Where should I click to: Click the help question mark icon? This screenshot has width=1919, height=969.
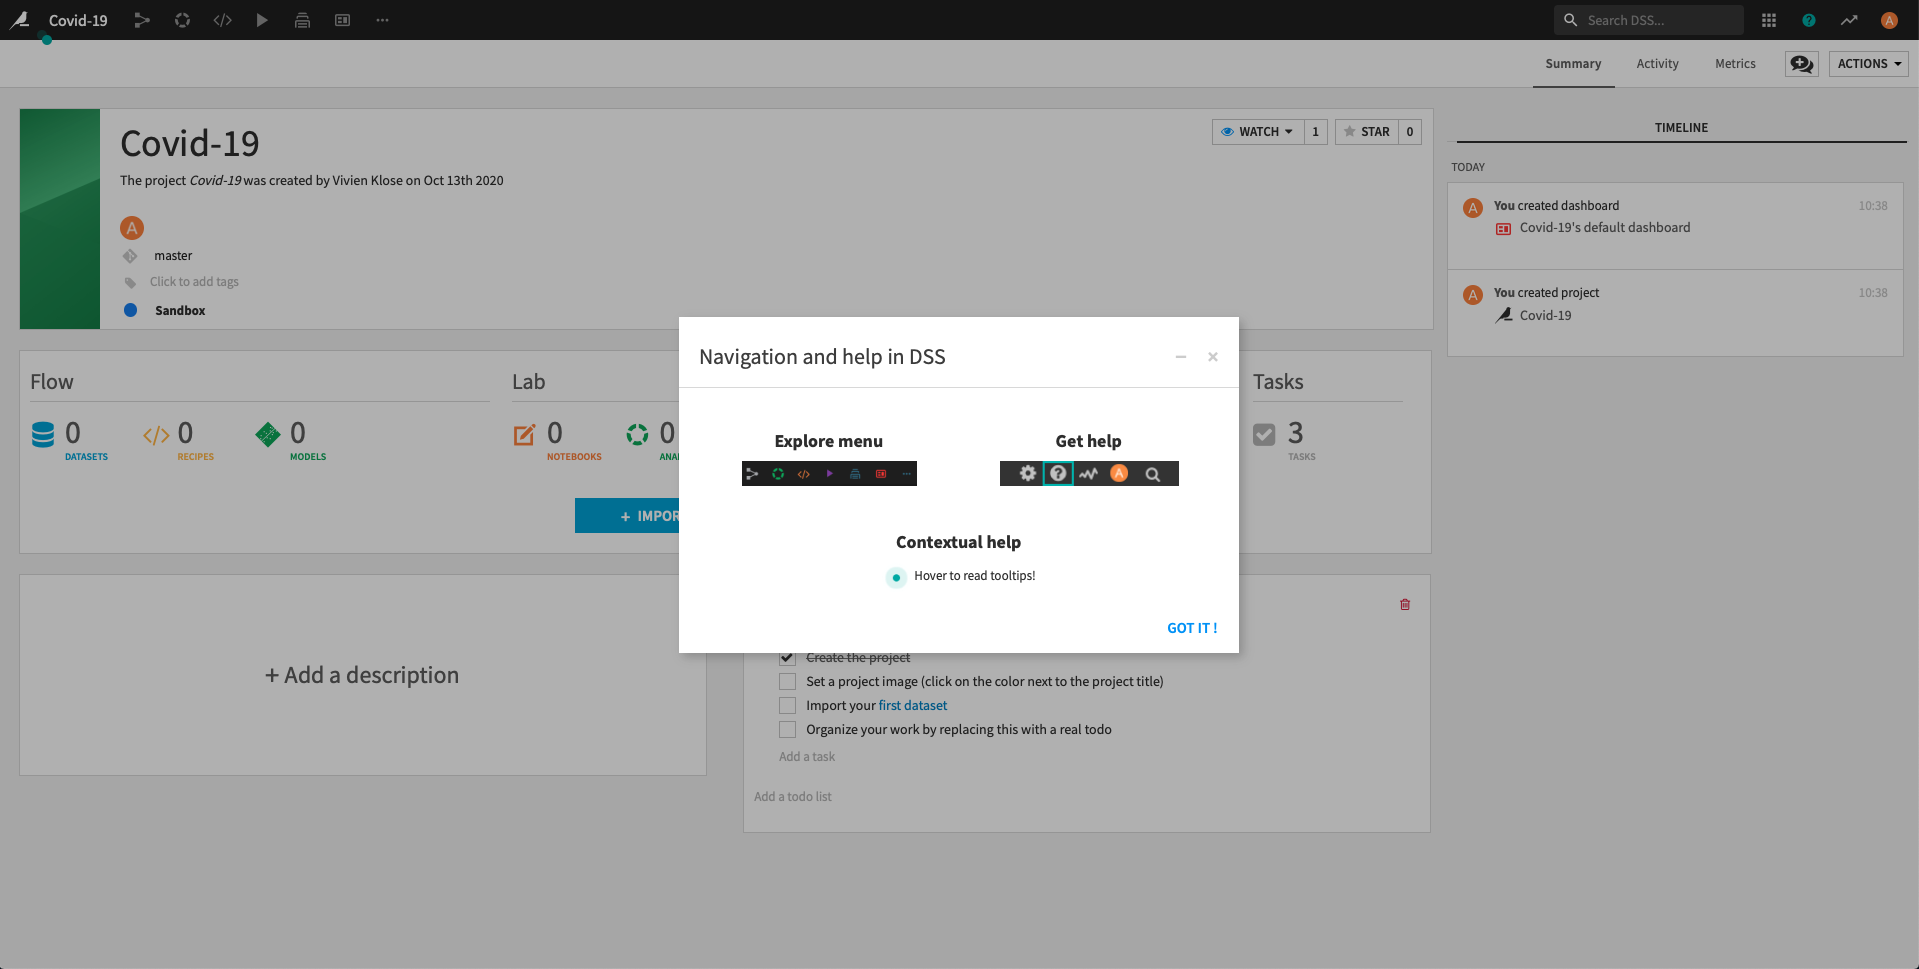(x=1809, y=20)
